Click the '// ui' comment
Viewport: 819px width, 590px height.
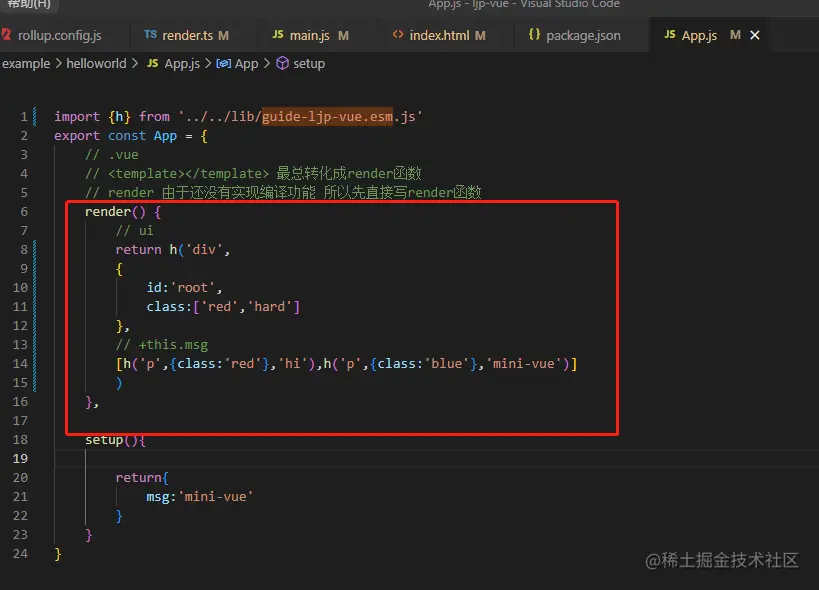(134, 231)
